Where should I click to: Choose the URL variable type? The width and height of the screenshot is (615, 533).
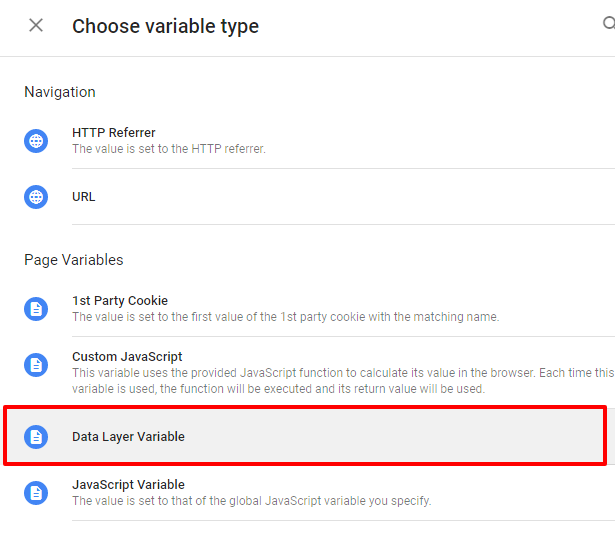84,197
